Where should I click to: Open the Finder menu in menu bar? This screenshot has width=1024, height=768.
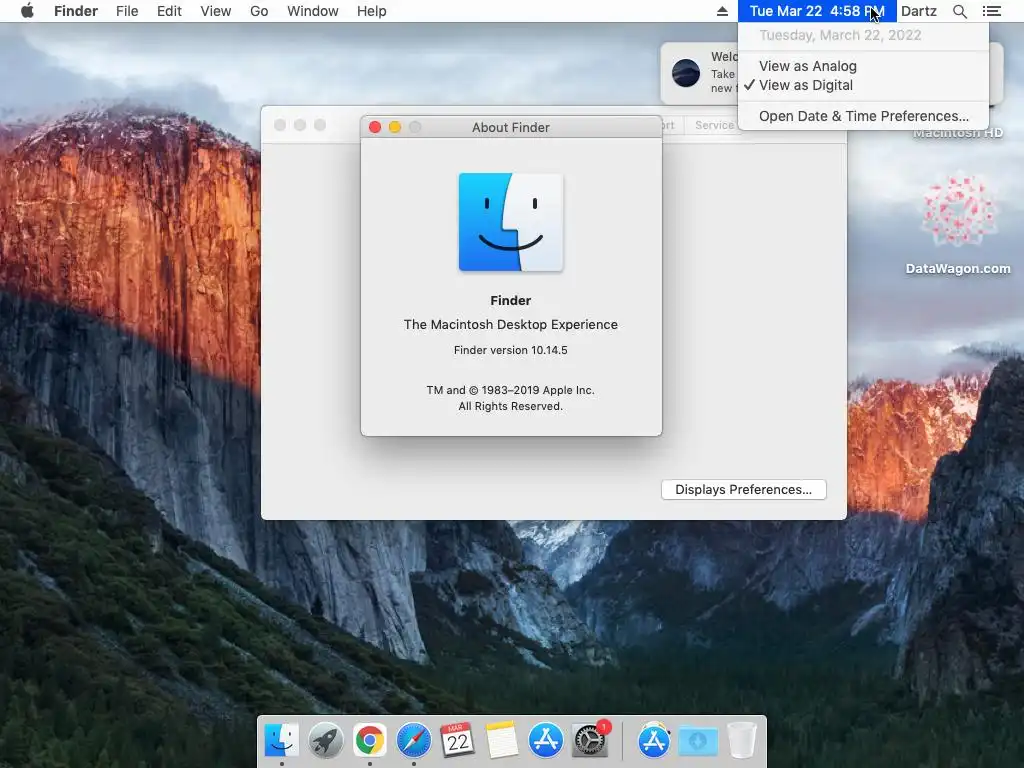tap(76, 11)
